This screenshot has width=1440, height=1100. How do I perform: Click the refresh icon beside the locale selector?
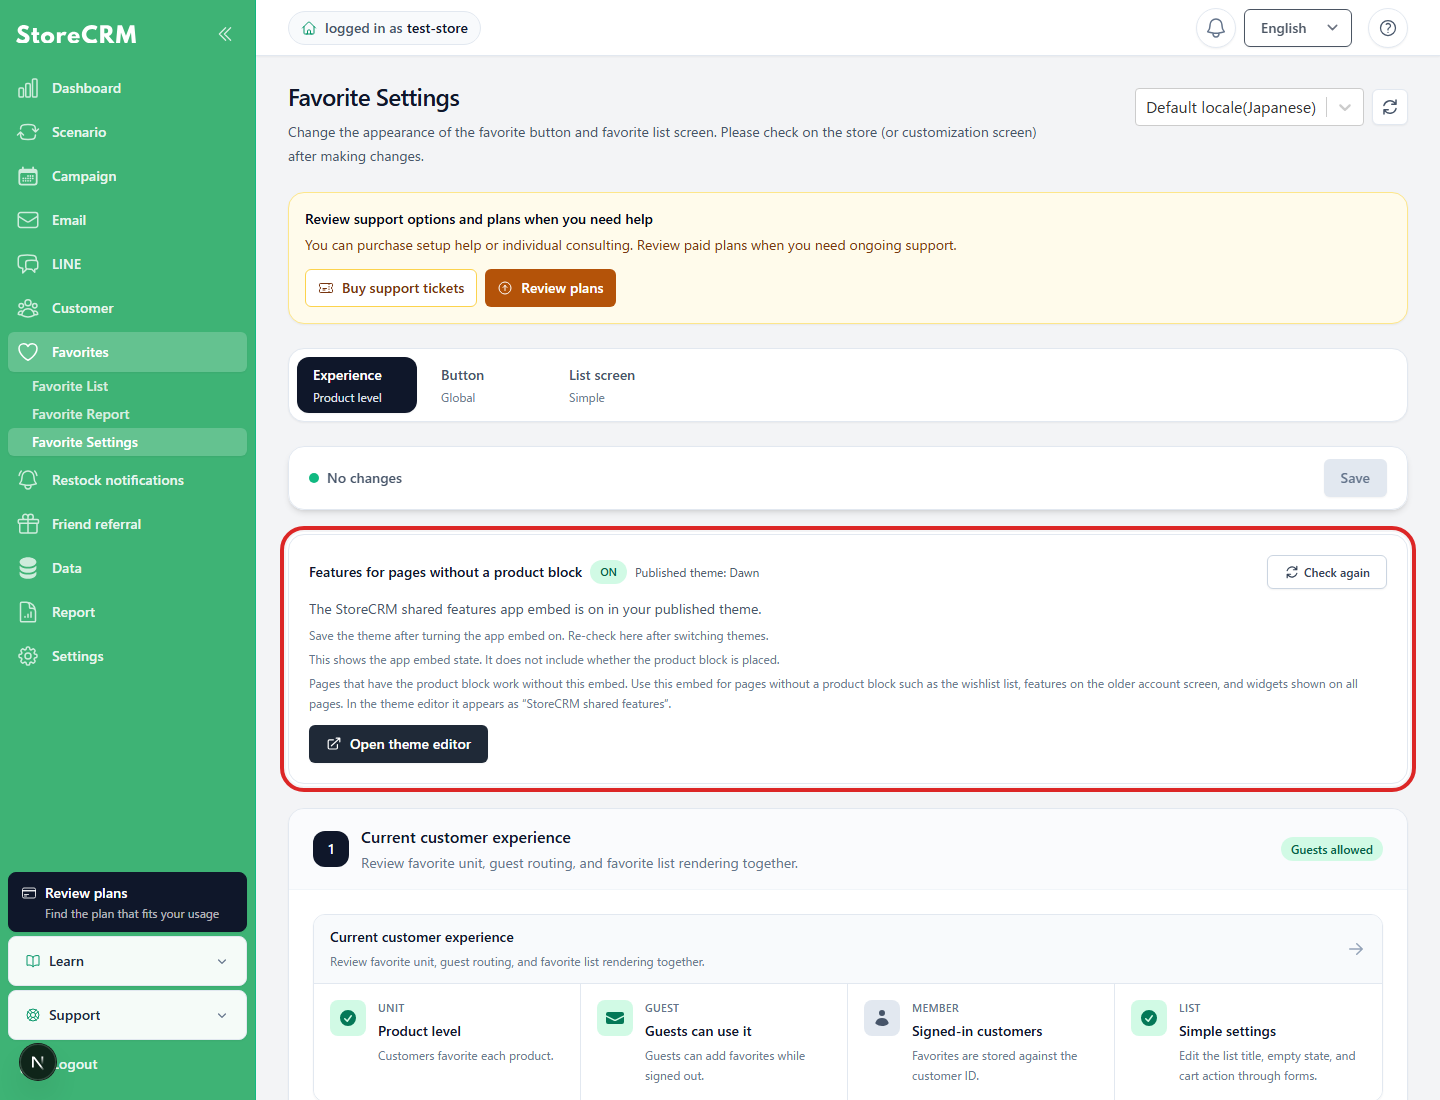click(1390, 107)
